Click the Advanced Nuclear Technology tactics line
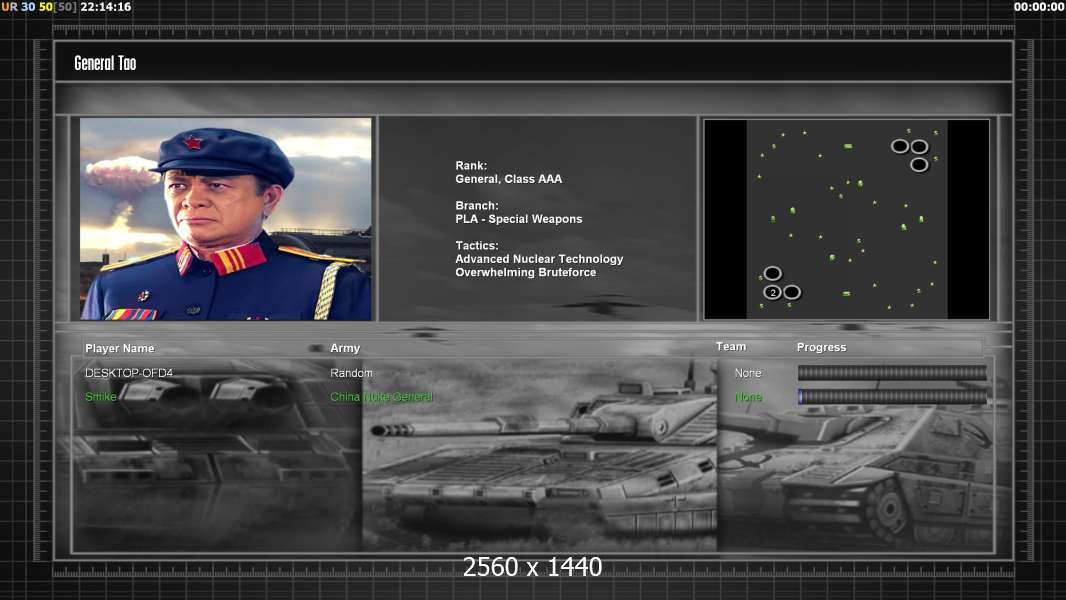This screenshot has height=600, width=1066. [539, 259]
